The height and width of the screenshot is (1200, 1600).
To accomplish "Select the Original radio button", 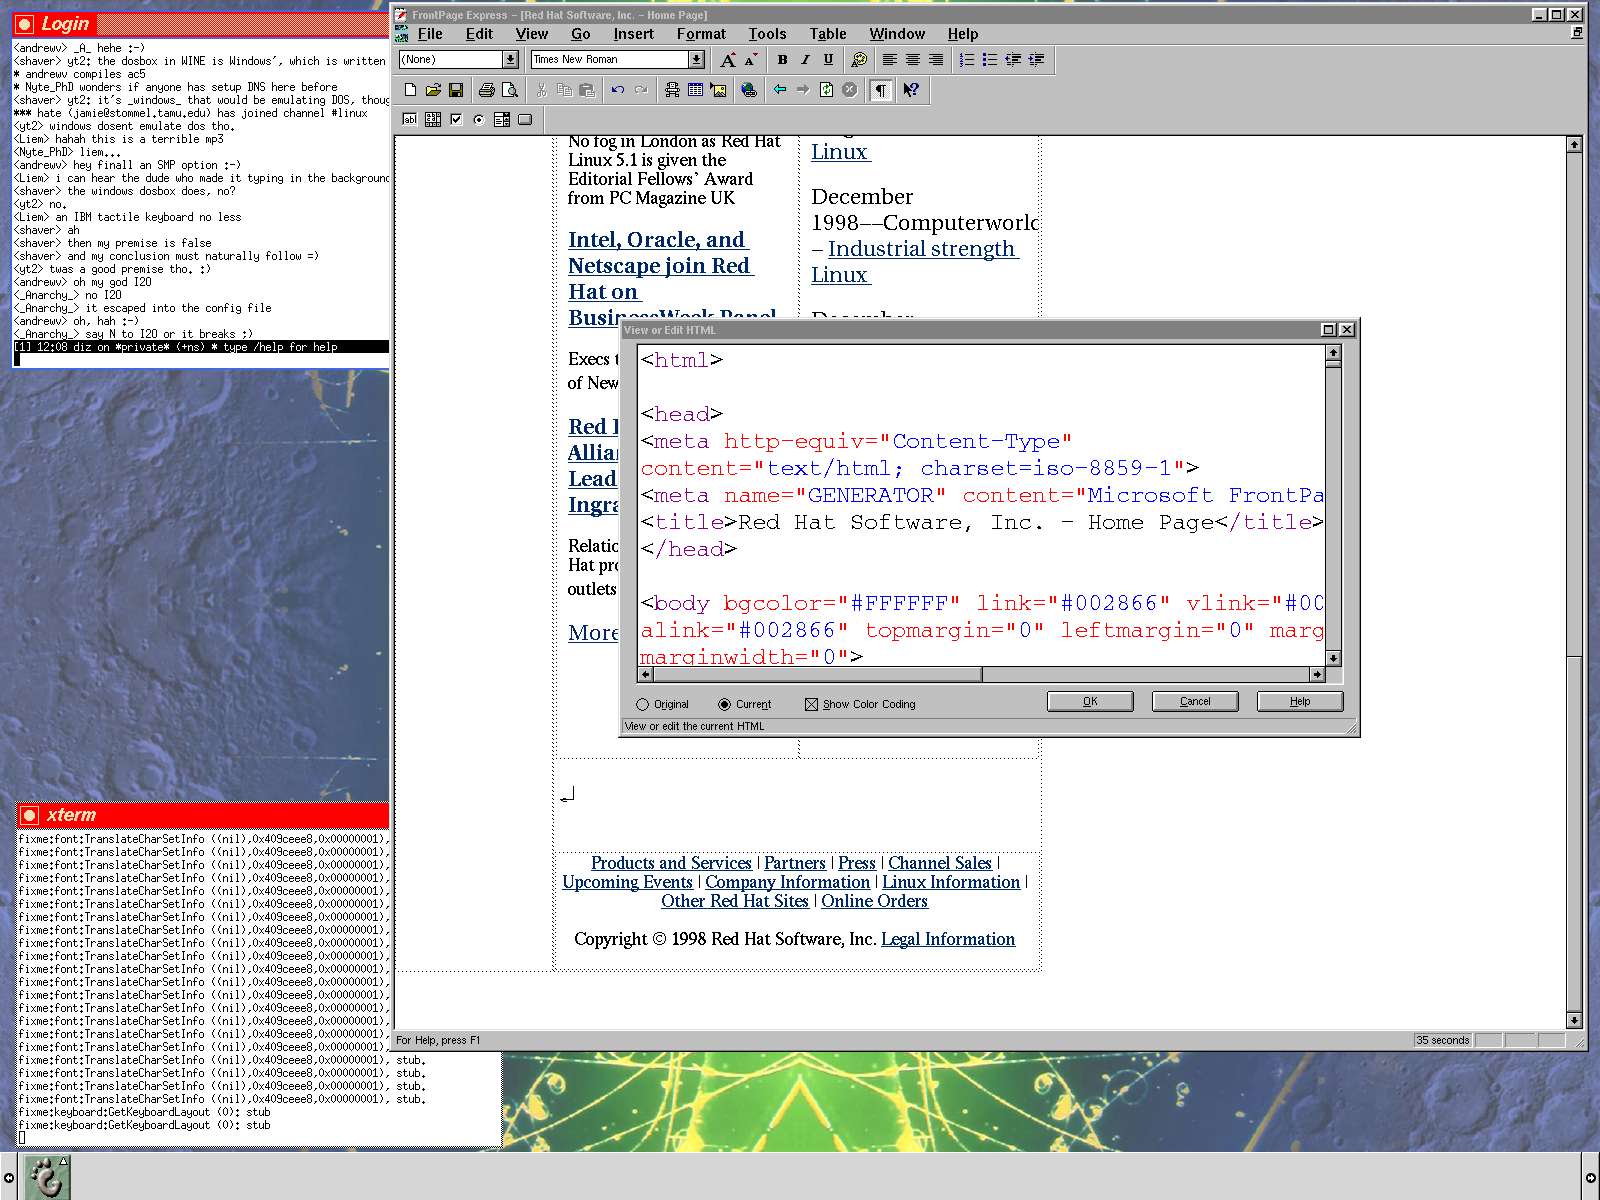I will point(643,704).
